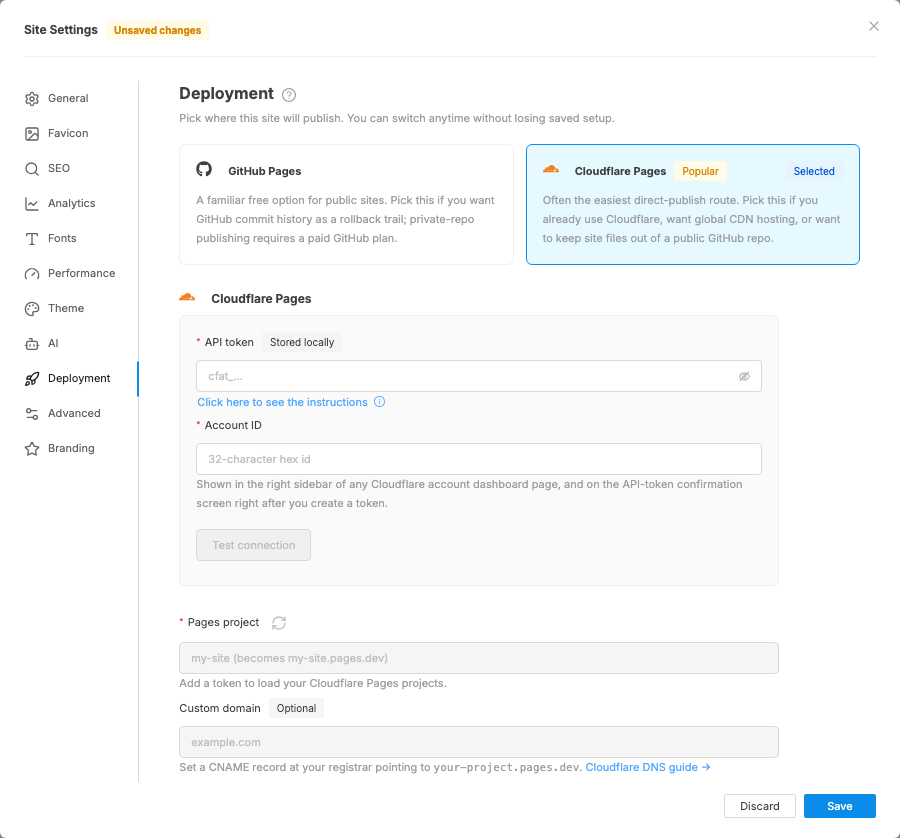Choose the GitHub Pages deployment card
The image size is (900, 838).
(346, 204)
